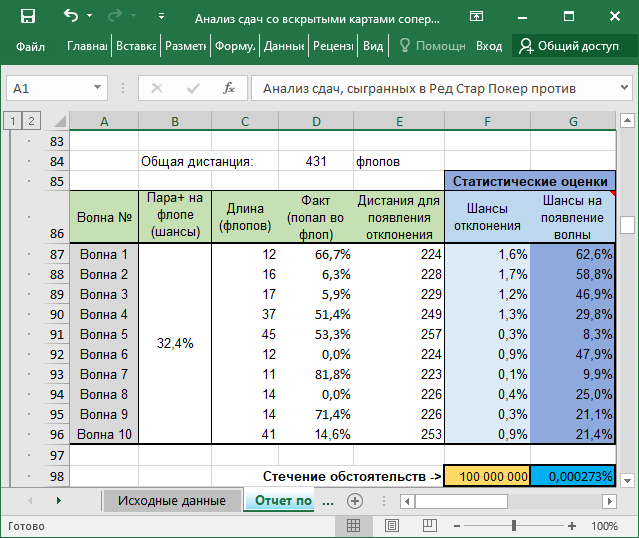Open the Данные ribbon tab
This screenshot has width=639, height=538.
[284, 46]
